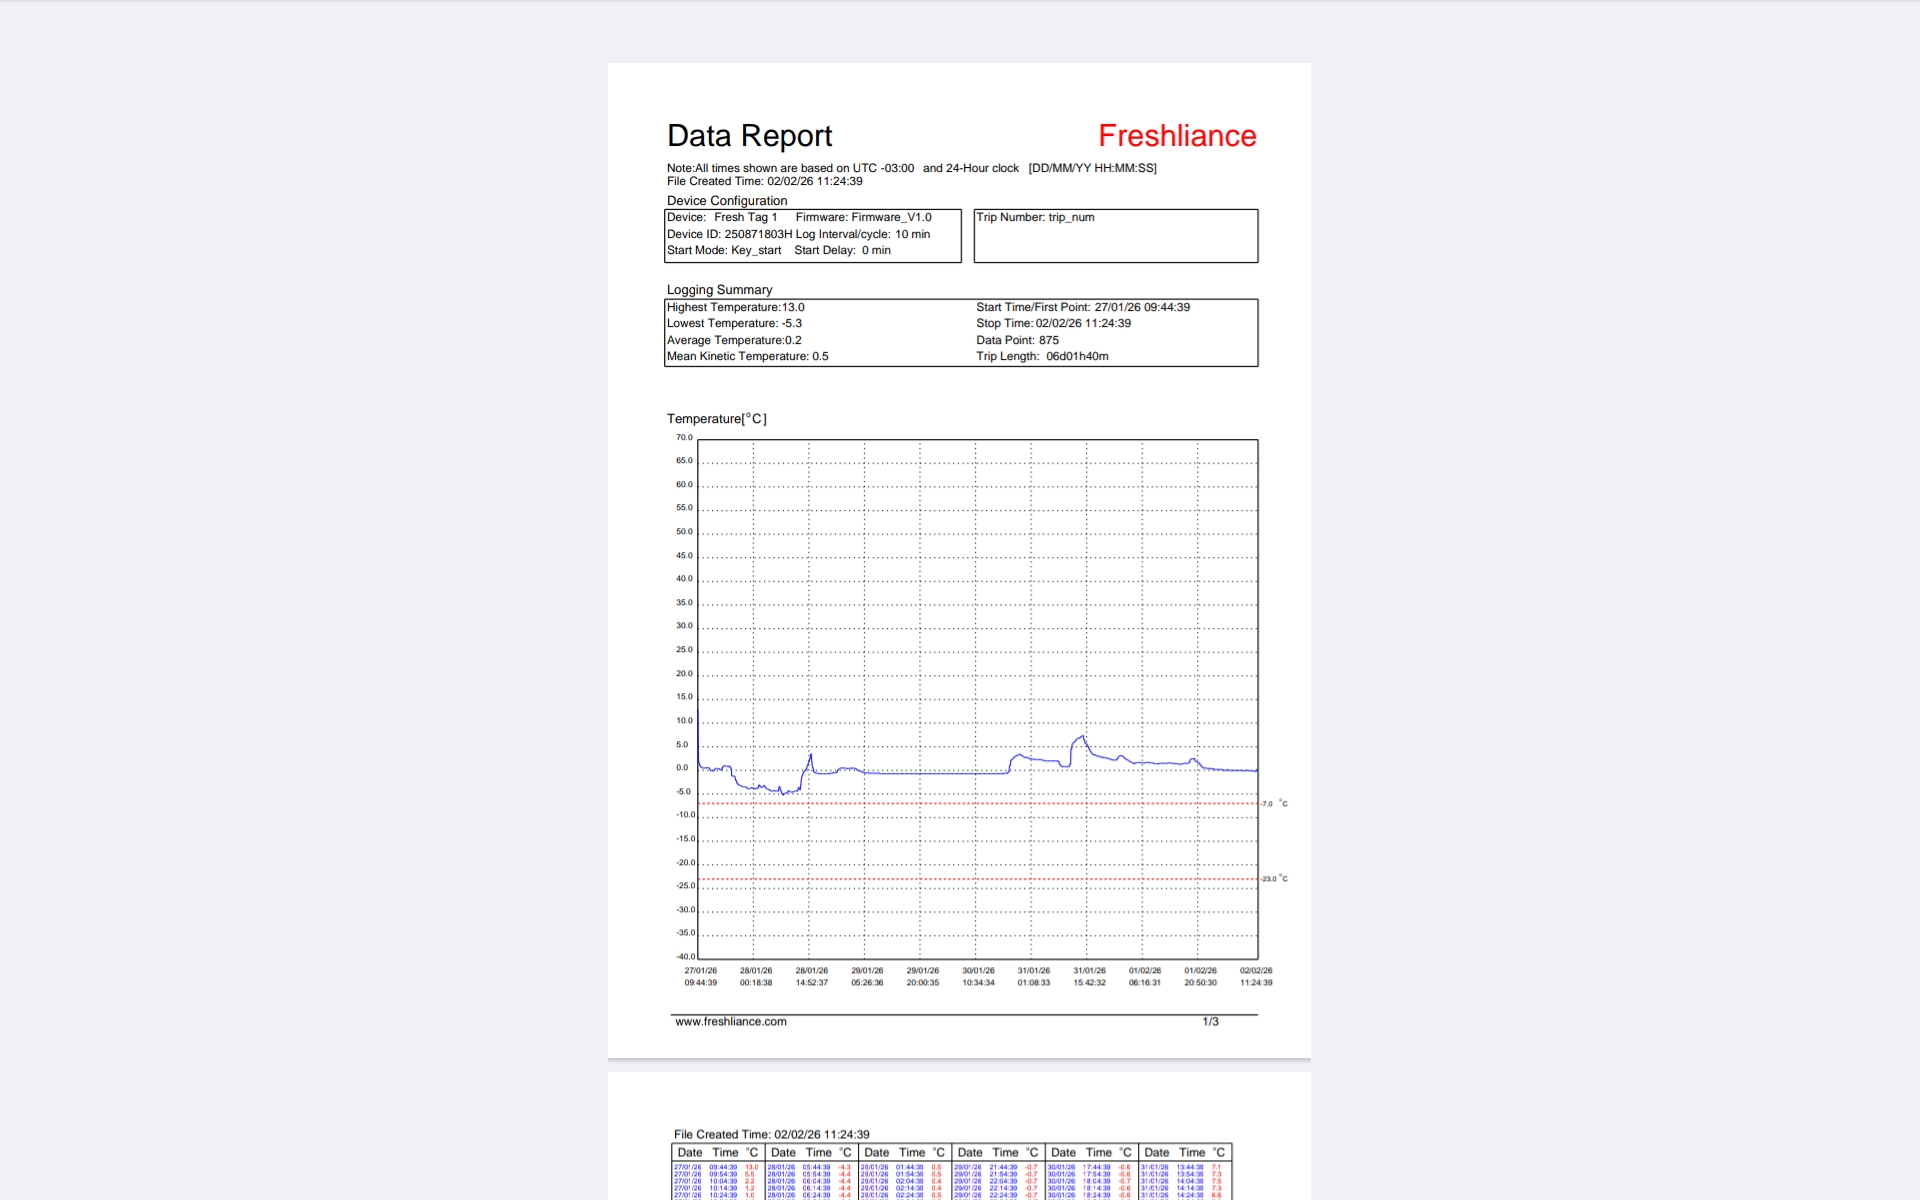The height and width of the screenshot is (1200, 1920).
Task: Click the Device ID 250871803H text
Action: point(729,234)
